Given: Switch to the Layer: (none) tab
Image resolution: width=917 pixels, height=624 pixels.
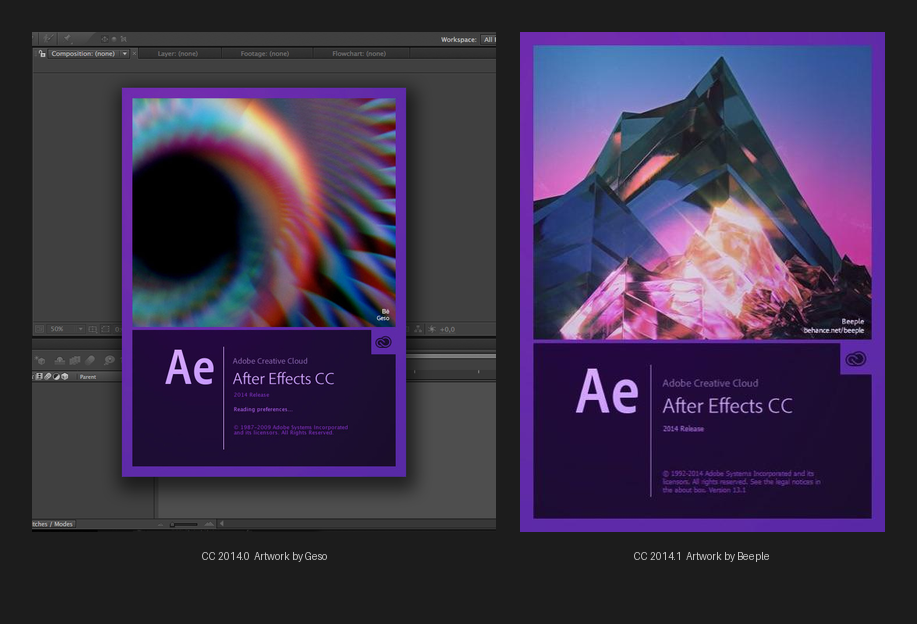Looking at the screenshot, I should point(178,54).
